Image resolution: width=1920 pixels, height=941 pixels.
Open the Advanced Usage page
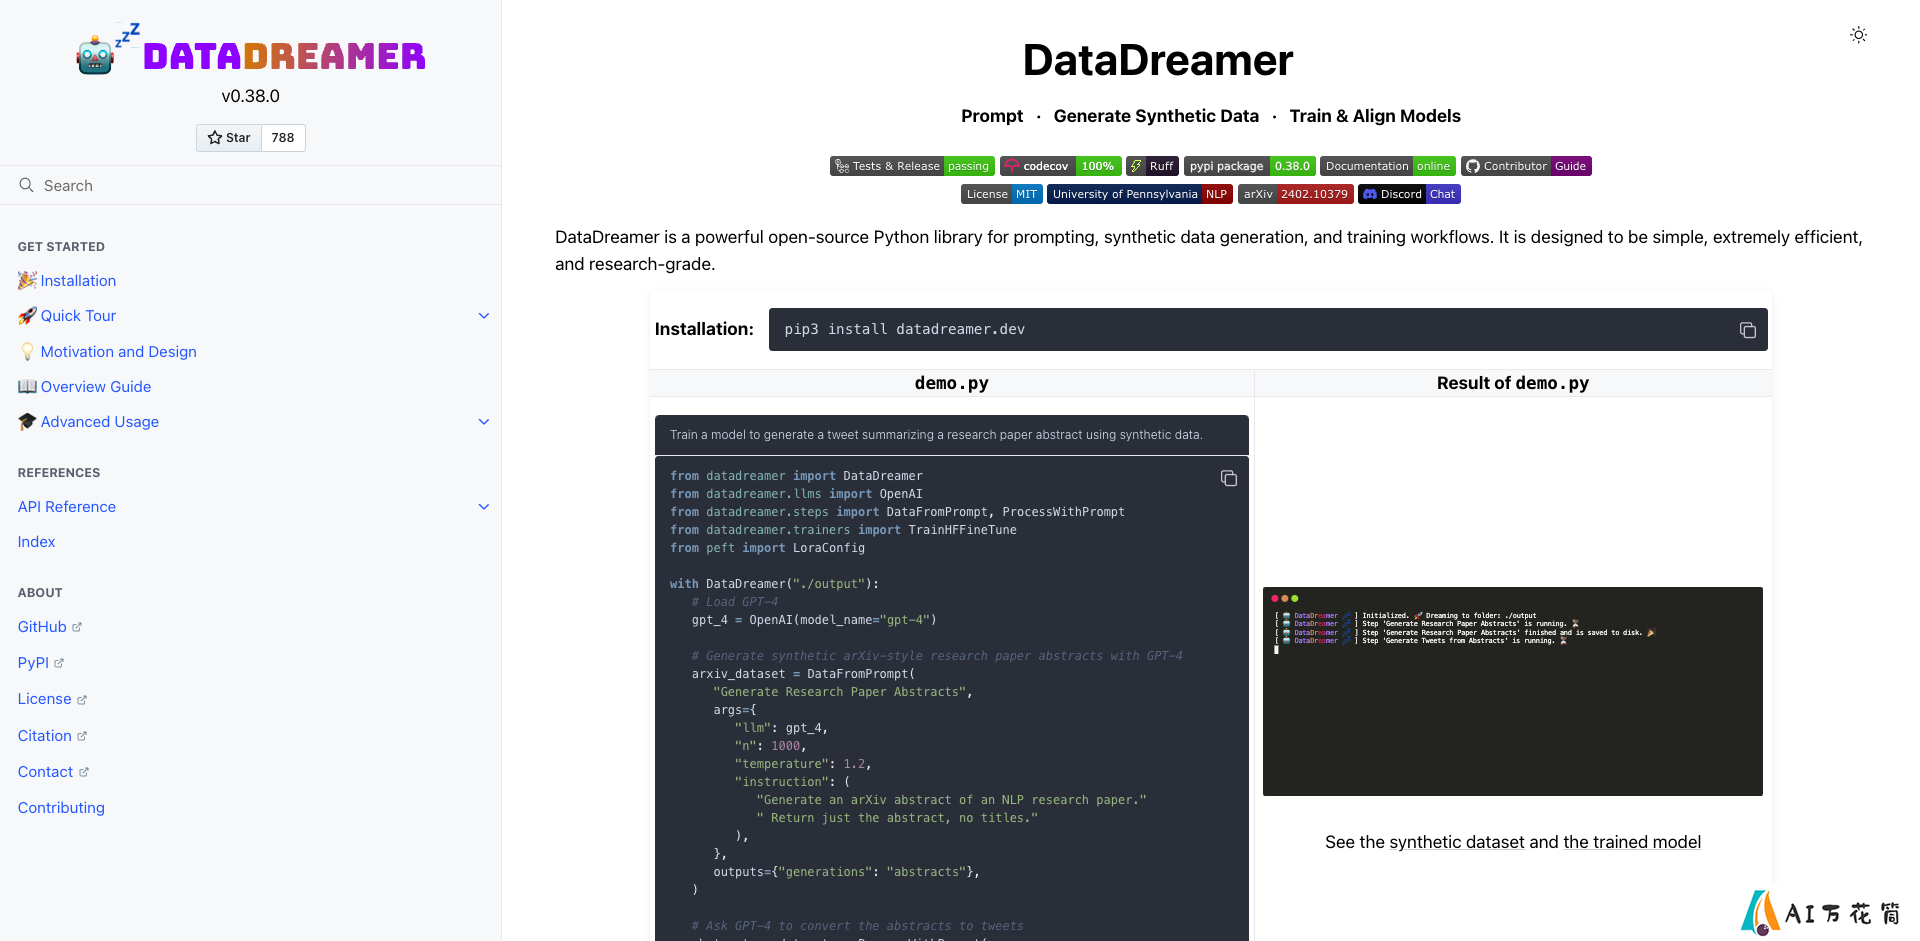pyautogui.click(x=100, y=422)
